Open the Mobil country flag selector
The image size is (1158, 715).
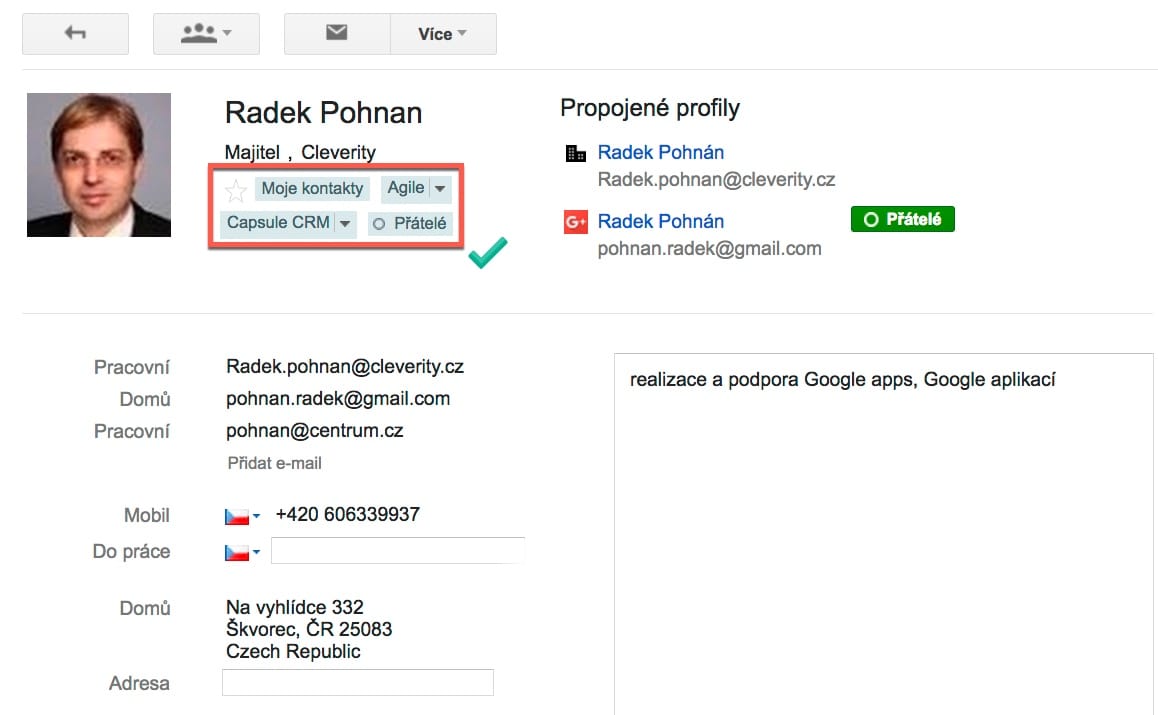coord(242,516)
